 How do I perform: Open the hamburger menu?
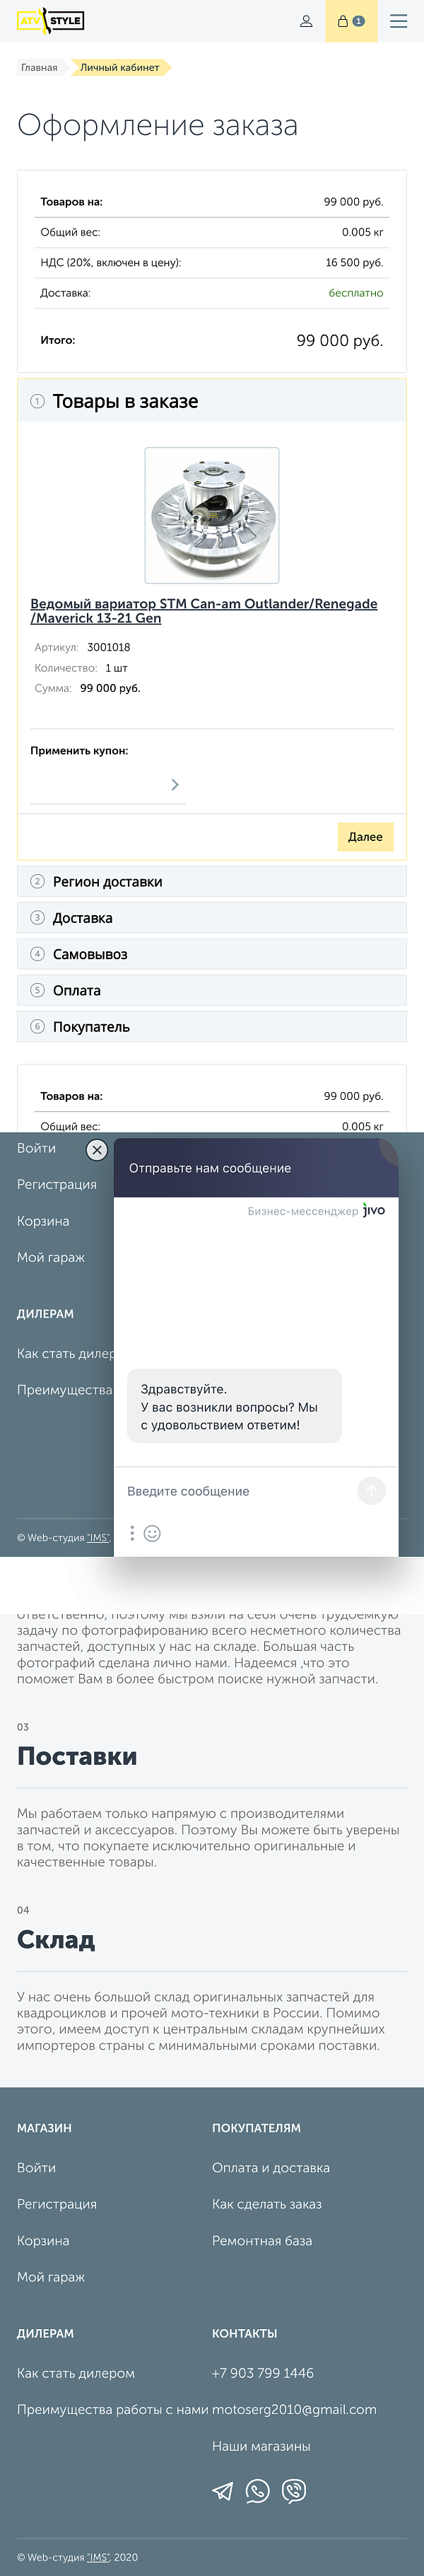tap(399, 21)
